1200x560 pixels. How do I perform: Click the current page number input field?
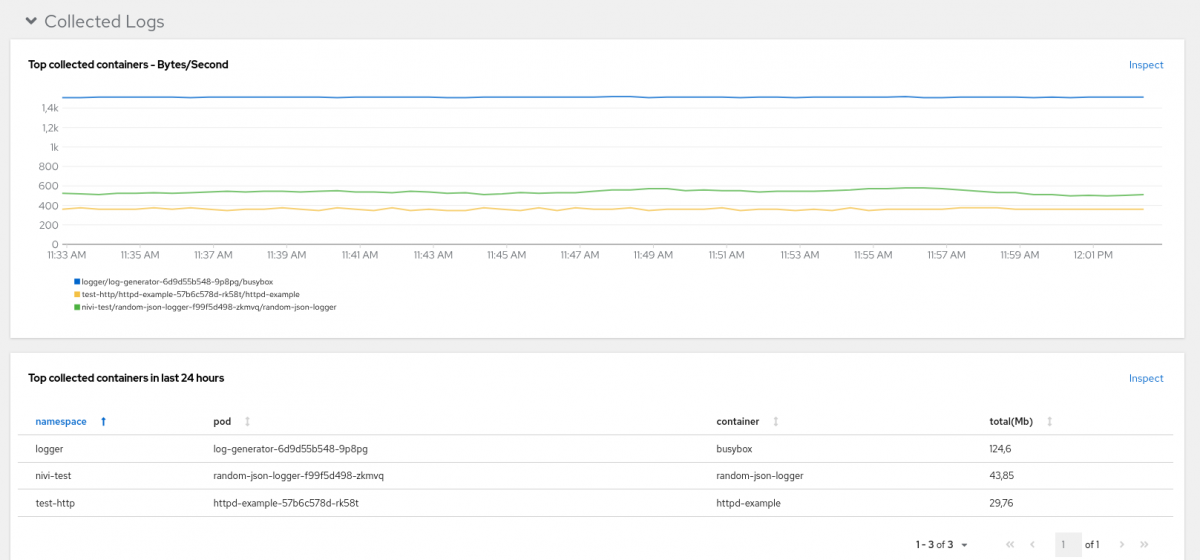point(1067,545)
